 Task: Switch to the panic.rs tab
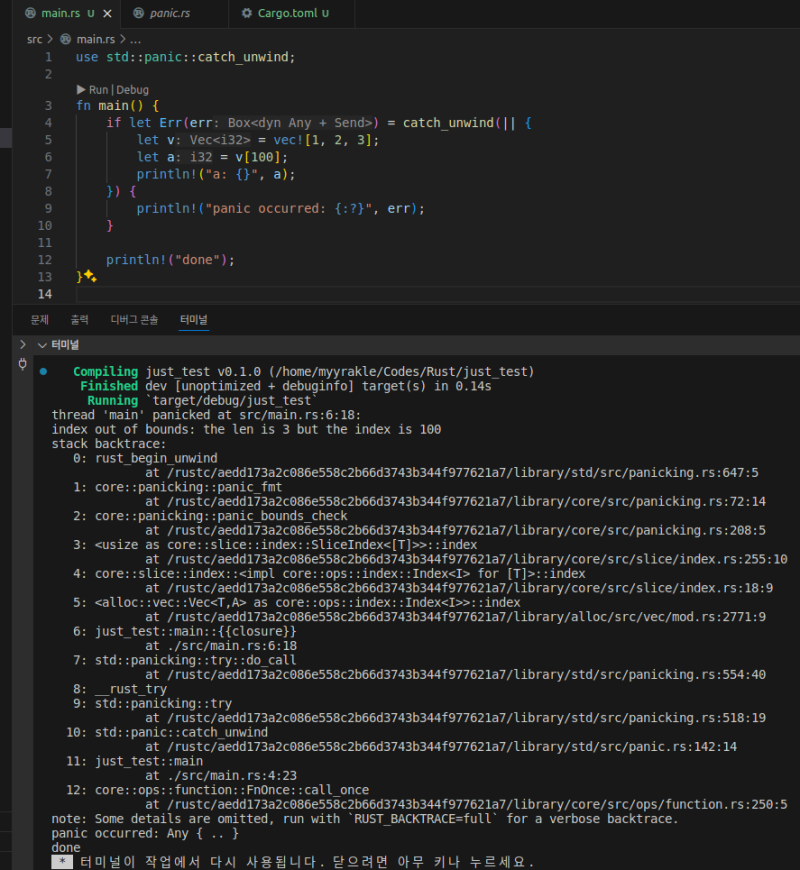click(167, 14)
